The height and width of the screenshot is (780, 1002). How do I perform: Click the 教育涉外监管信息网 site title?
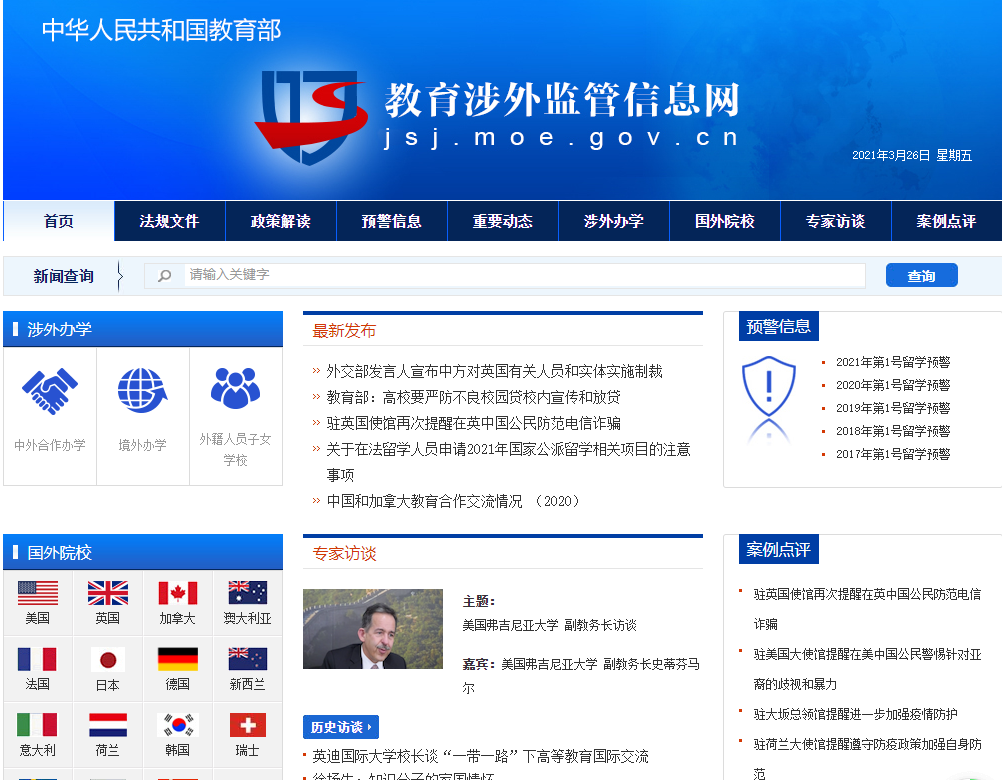[x=562, y=100]
